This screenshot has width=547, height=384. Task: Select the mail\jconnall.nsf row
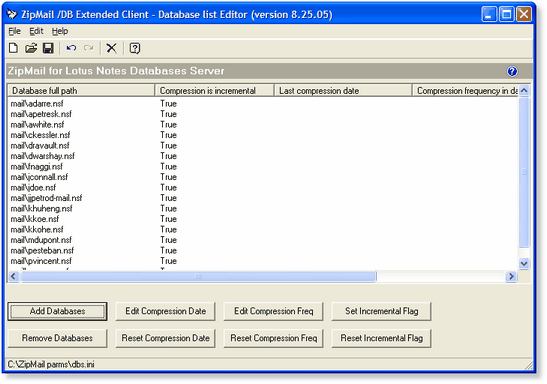262,177
